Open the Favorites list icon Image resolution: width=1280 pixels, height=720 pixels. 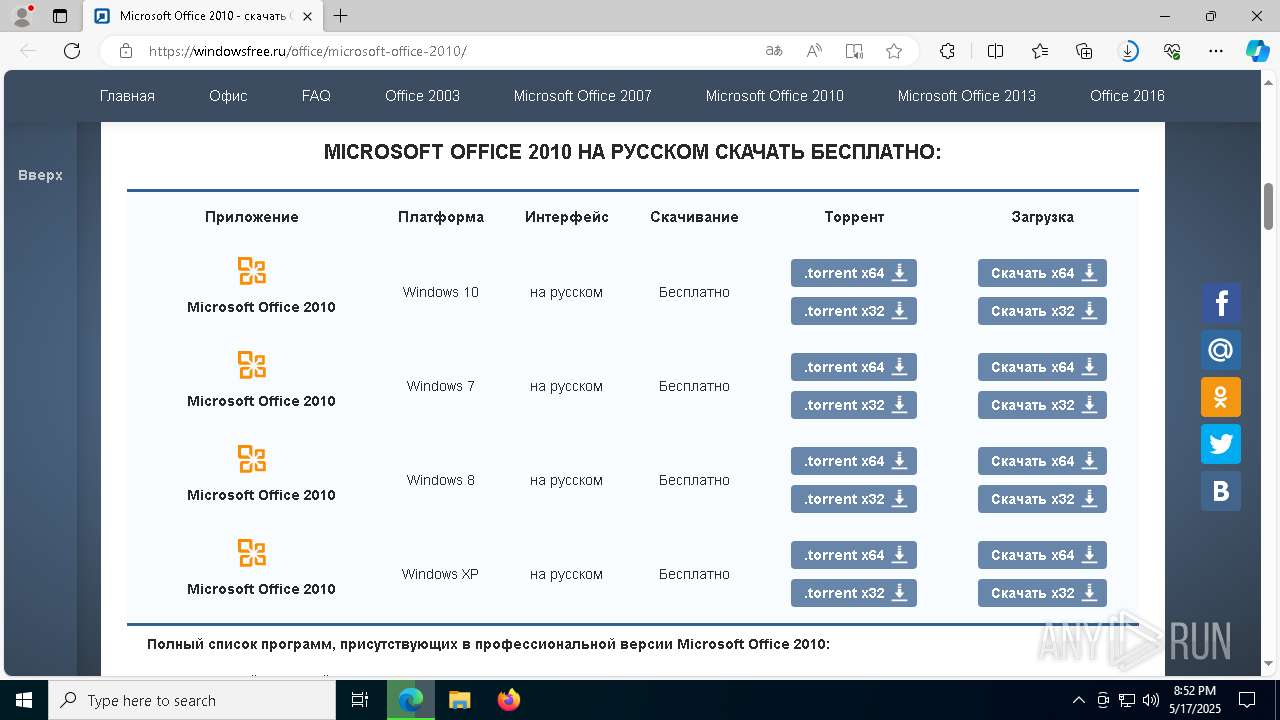click(x=1040, y=51)
